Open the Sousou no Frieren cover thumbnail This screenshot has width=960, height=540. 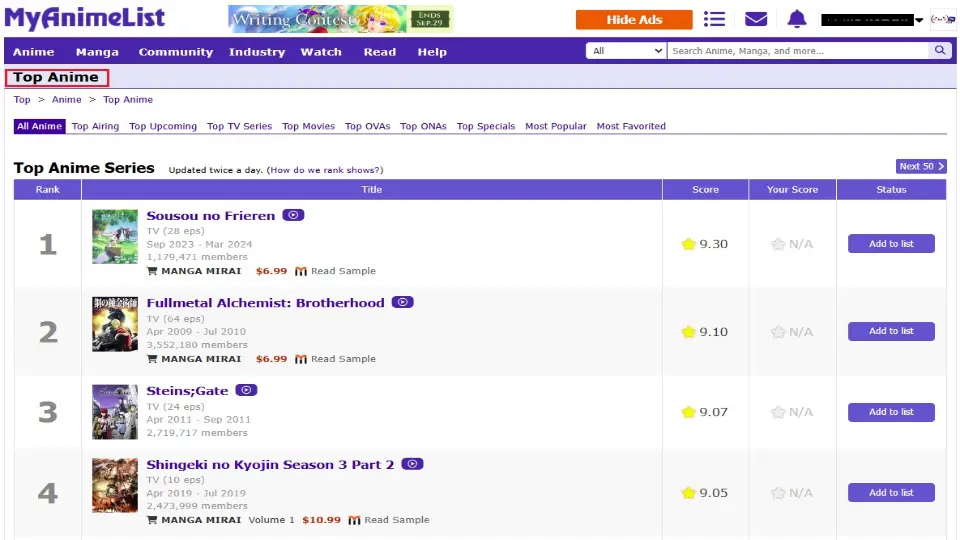click(115, 236)
